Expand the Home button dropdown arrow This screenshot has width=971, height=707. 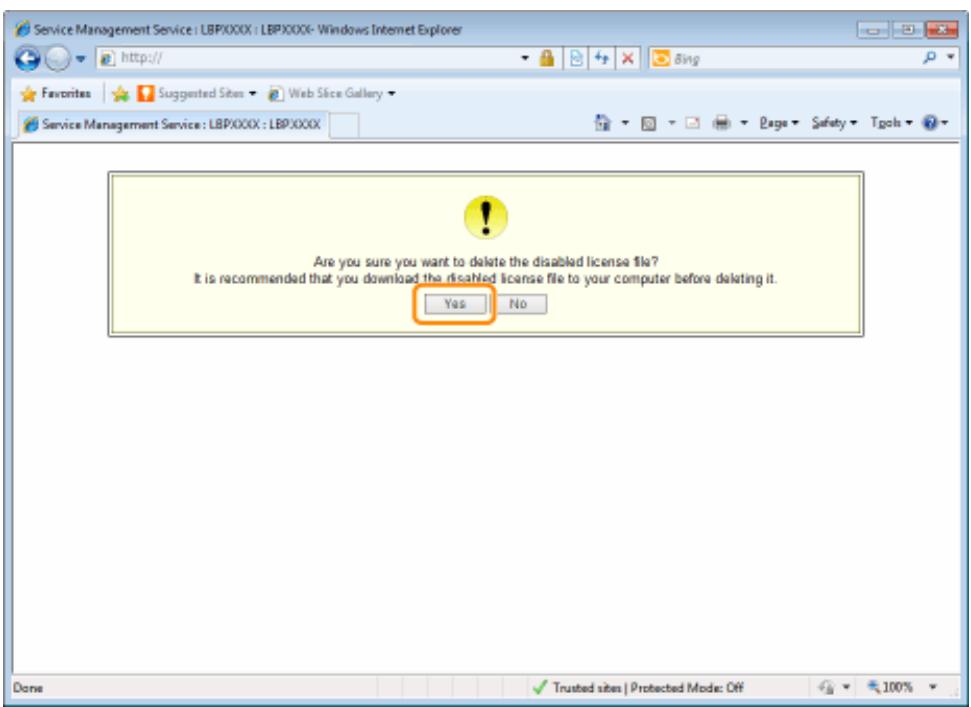pyautogui.click(x=625, y=123)
